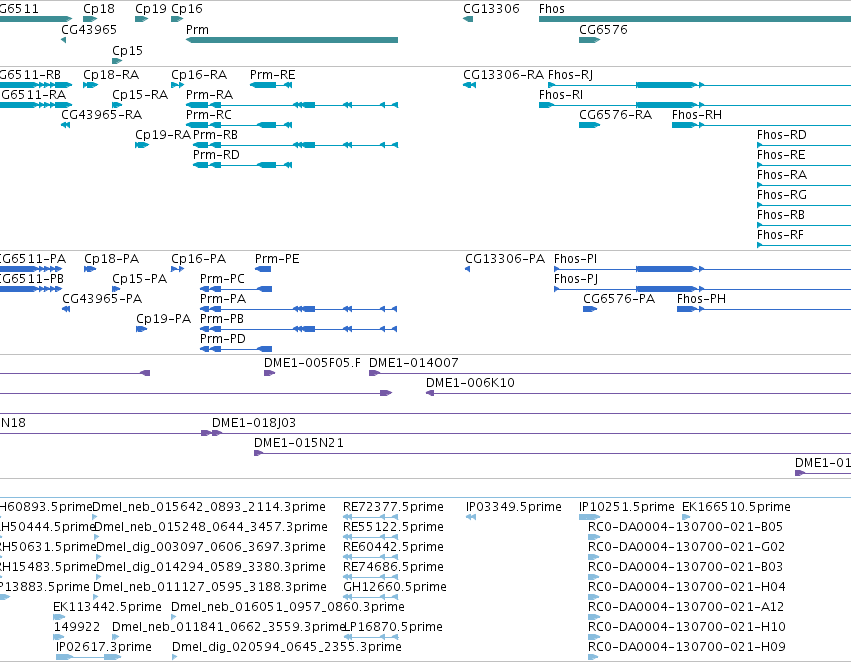Select the CG6576-RA transcript glyph
This screenshot has width=851, height=662.
(589, 125)
